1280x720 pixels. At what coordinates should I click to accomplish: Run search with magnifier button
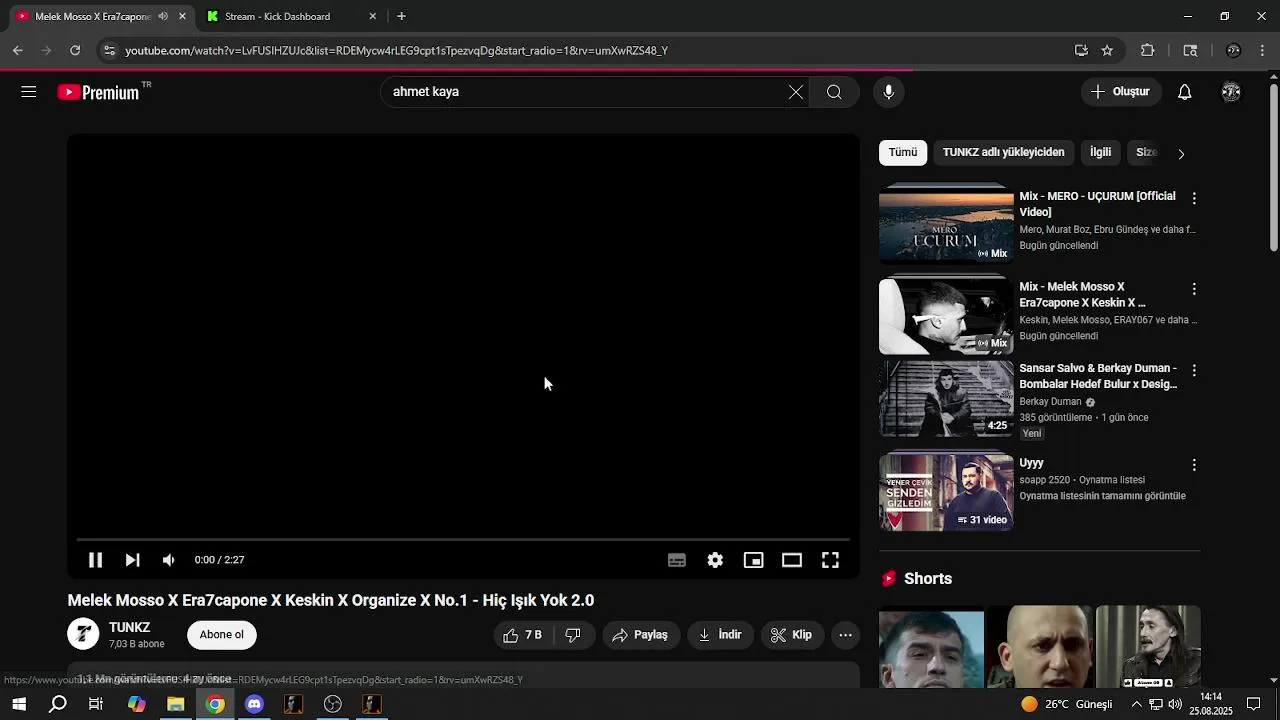coord(834,92)
